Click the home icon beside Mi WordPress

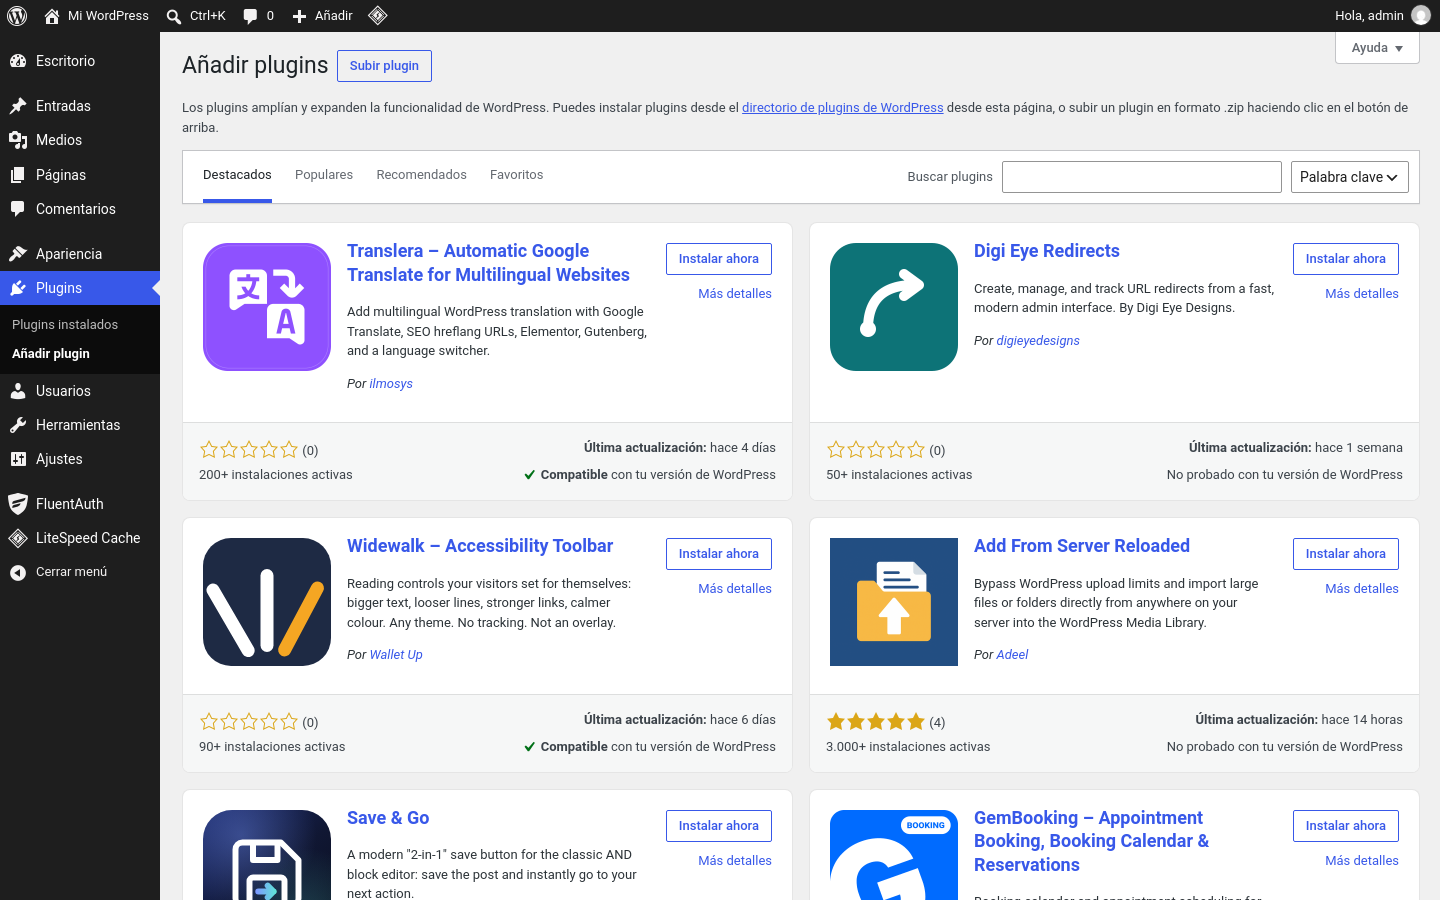pos(52,16)
